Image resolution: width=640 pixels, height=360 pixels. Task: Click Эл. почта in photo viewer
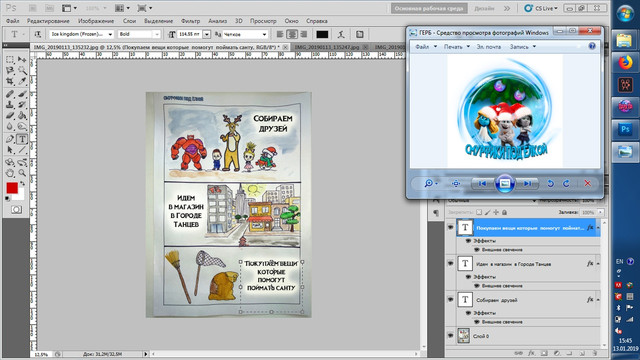(489, 47)
